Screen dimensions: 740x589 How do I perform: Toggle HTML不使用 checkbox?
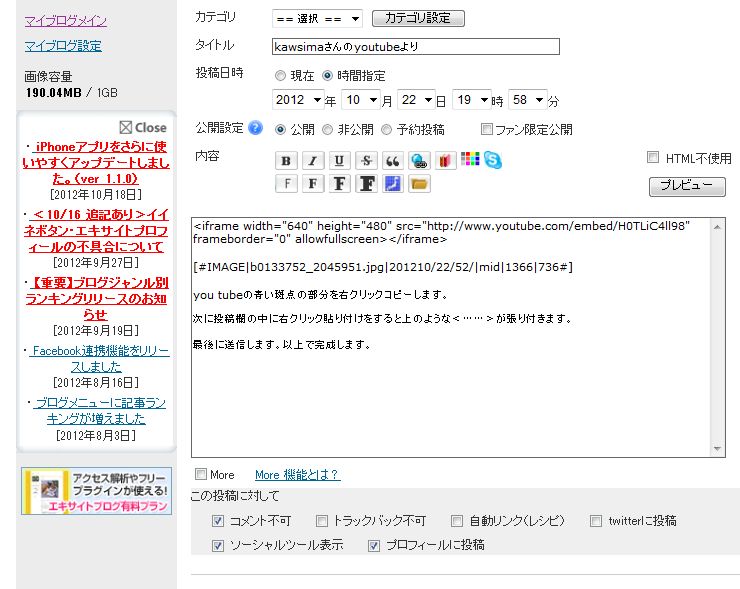pyautogui.click(x=653, y=157)
